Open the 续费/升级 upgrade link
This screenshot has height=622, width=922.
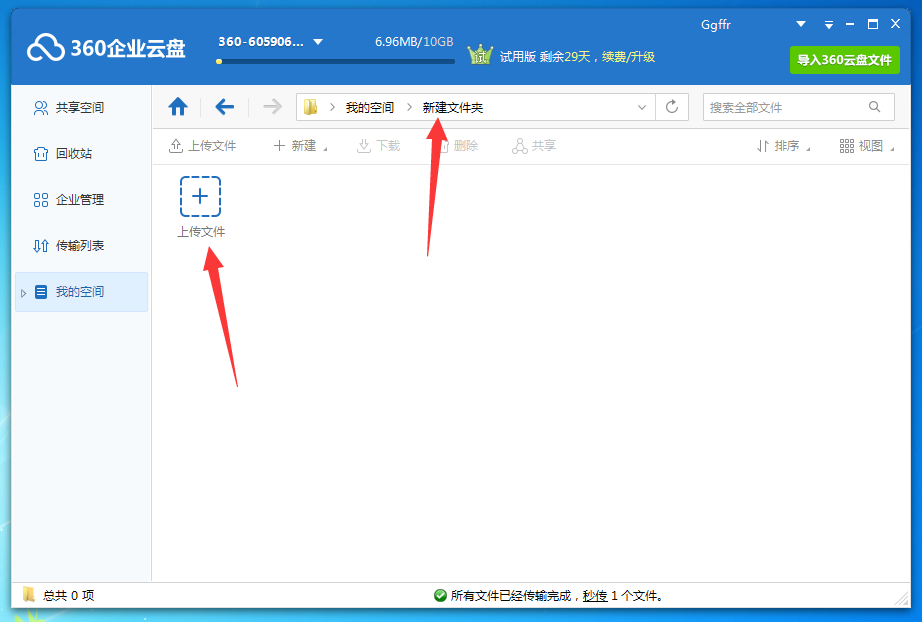(630, 57)
